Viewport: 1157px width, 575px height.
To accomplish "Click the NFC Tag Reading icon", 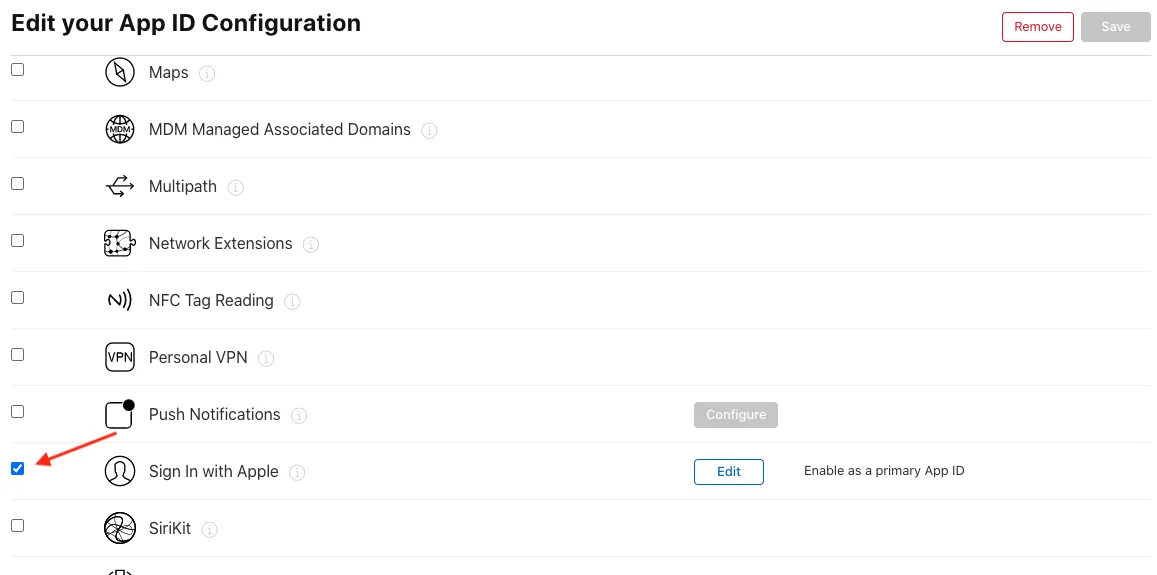I will coord(120,300).
